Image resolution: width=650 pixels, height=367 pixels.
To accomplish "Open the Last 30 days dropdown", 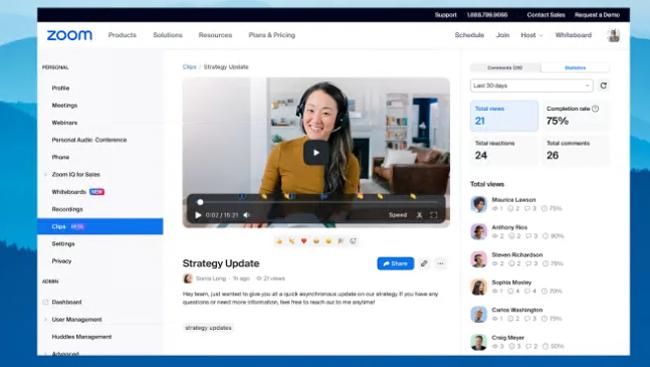I will 531,85.
